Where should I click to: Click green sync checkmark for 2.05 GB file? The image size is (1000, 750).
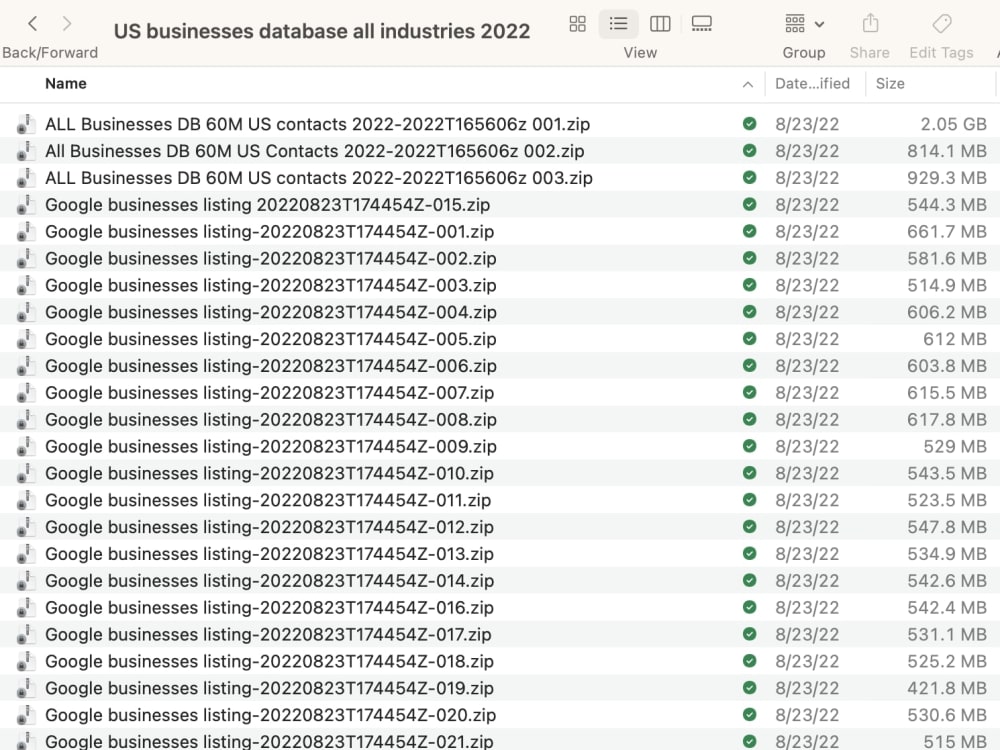[x=750, y=124]
